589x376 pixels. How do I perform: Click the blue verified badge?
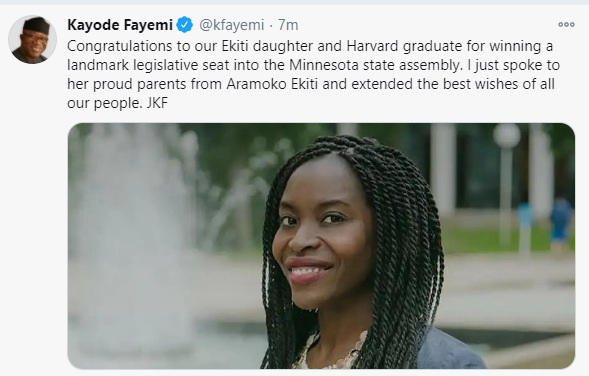pos(184,25)
